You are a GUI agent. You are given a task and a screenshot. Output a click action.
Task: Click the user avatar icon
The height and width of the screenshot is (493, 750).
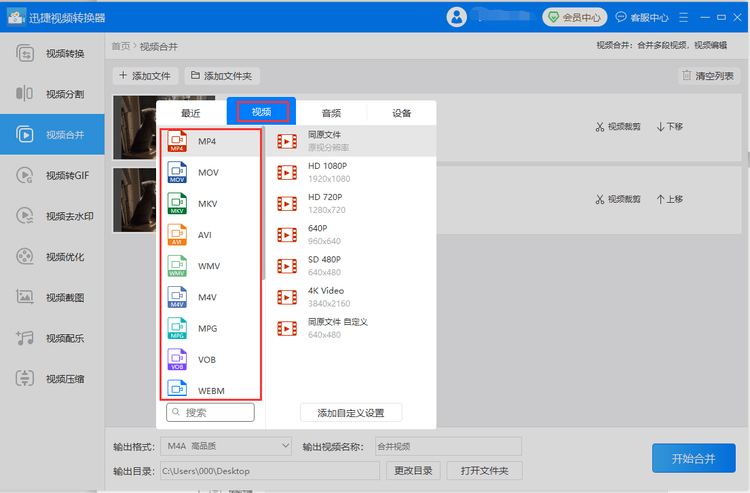point(457,17)
